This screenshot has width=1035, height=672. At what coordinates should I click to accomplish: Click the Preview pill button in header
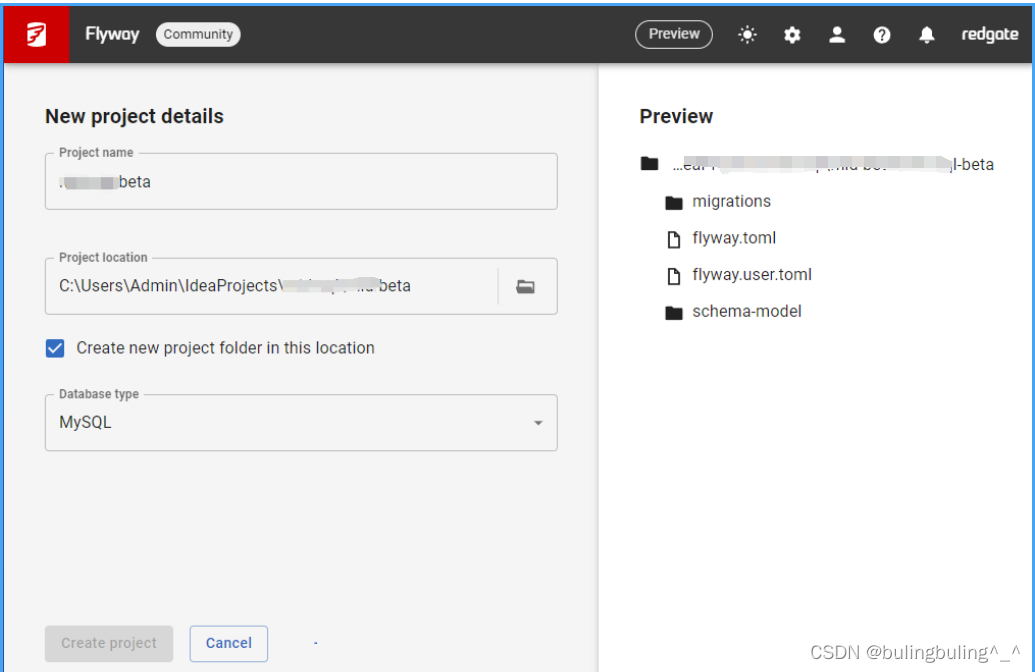(674, 34)
